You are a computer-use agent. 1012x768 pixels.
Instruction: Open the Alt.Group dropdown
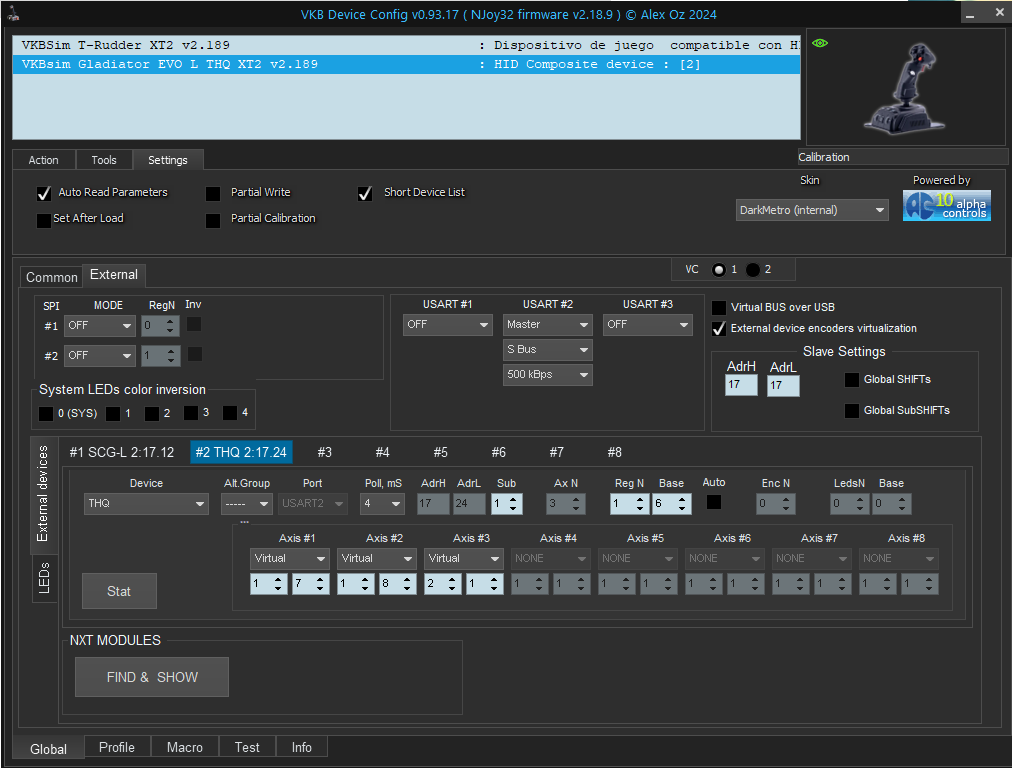[247, 503]
